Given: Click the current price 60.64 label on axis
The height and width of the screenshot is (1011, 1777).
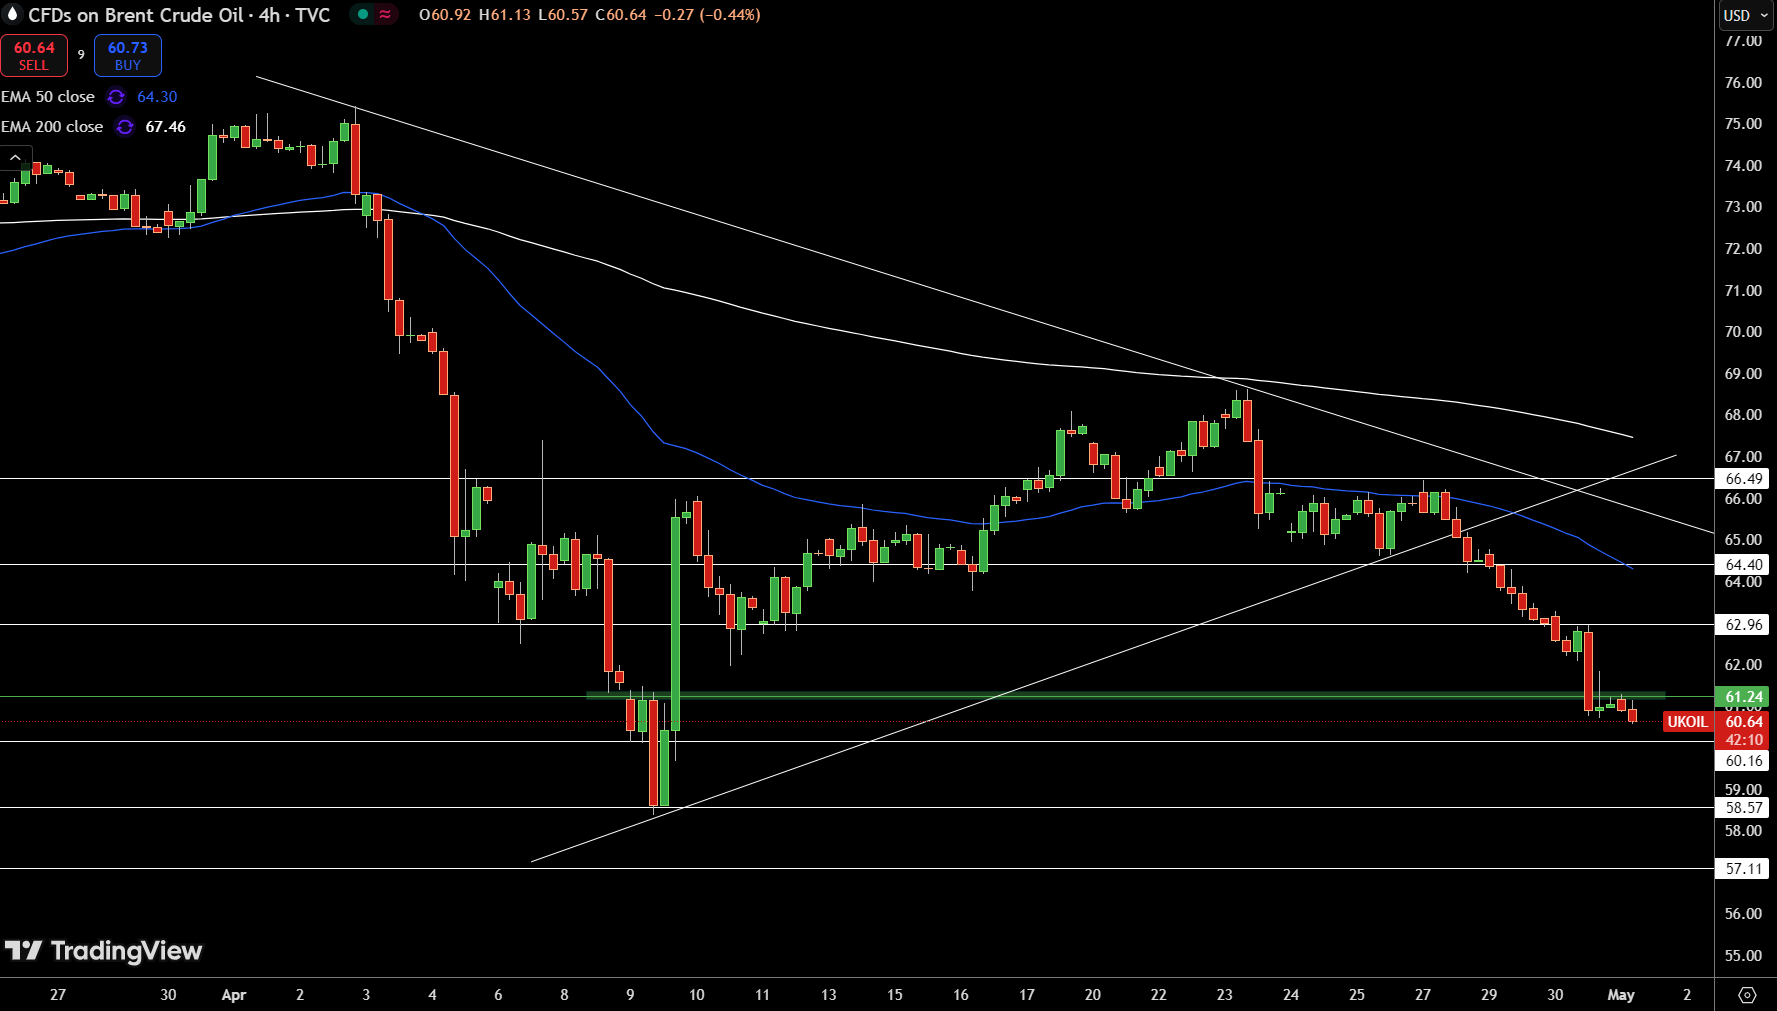Looking at the screenshot, I should pyautogui.click(x=1744, y=722).
